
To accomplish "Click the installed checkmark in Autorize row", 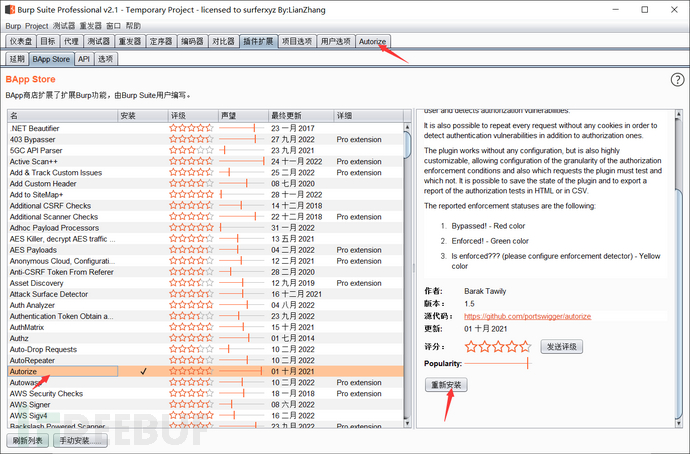I will (143, 371).
